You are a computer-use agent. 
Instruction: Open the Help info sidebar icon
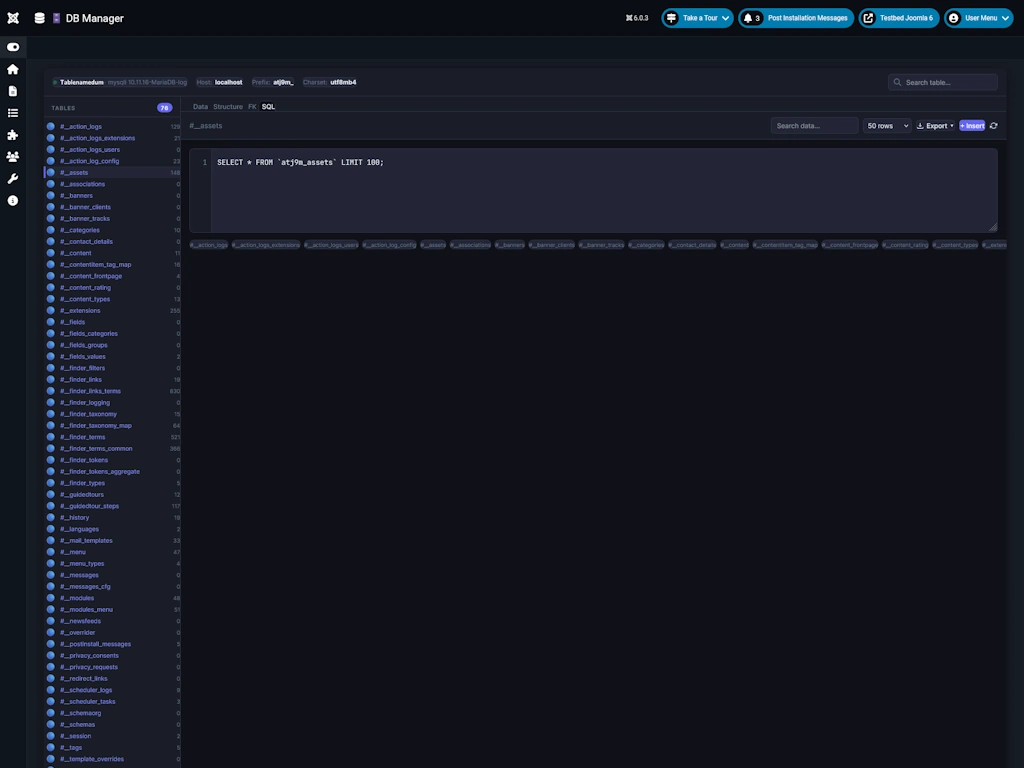(12, 200)
